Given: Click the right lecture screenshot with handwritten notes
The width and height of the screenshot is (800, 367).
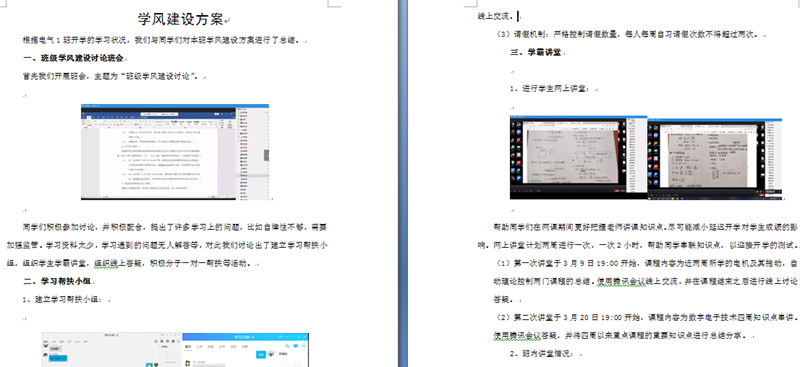Looking at the screenshot, I should point(715,159).
